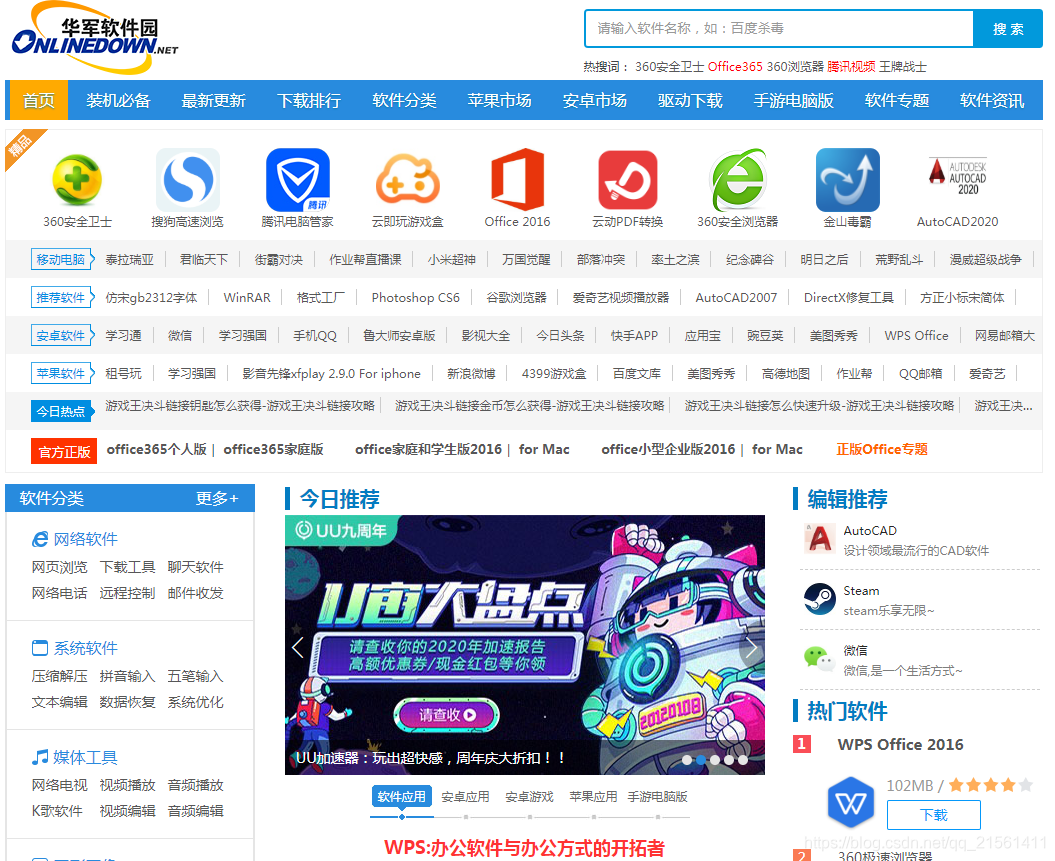The width and height of the screenshot is (1055, 861).
Task: Open the K歌软件 category link
Action: [x=57, y=811]
